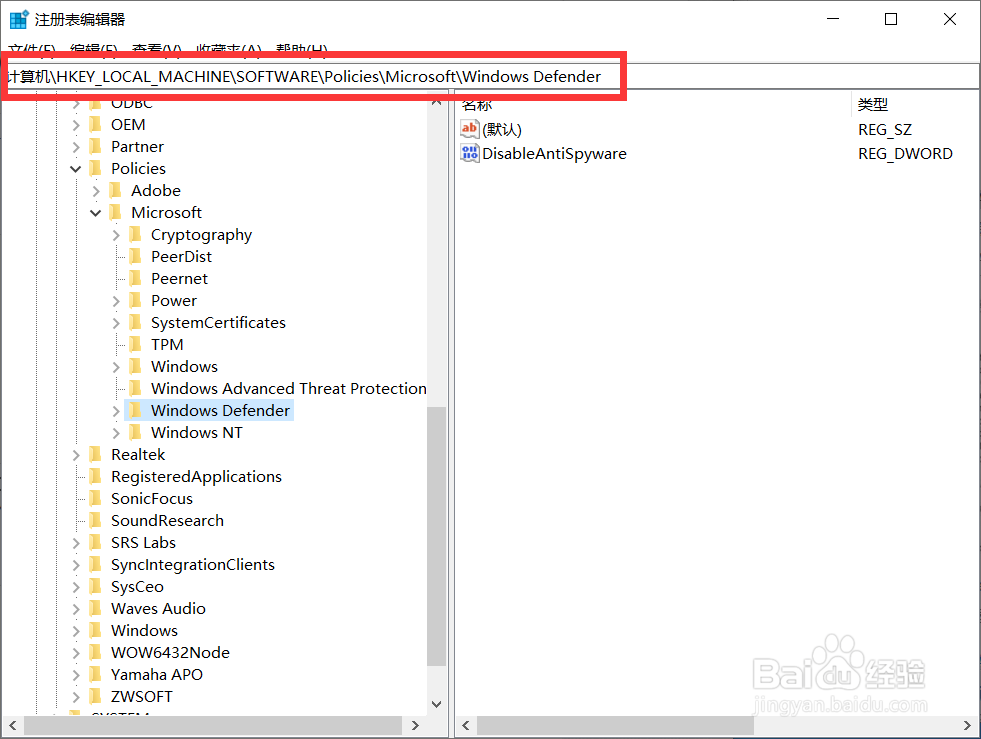Click the Microsoft folder icon
The height and width of the screenshot is (739, 981).
pos(116,213)
